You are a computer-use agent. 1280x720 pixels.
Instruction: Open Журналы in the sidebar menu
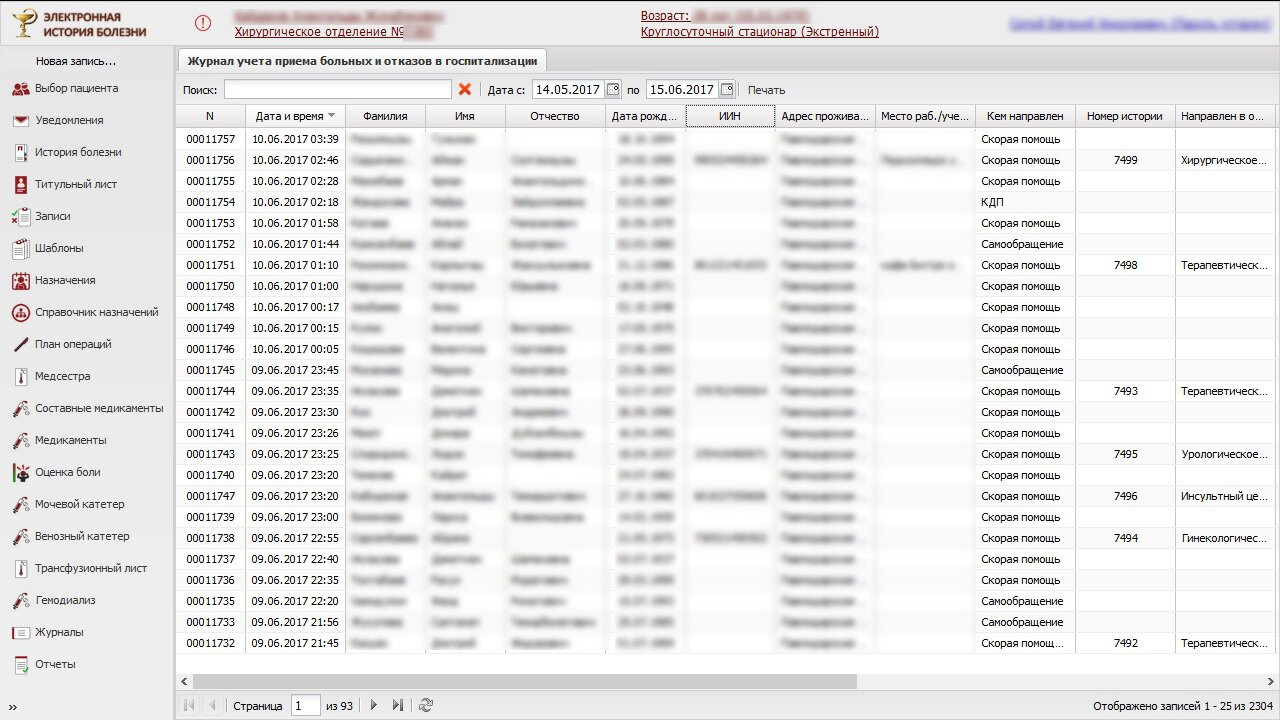[59, 633]
